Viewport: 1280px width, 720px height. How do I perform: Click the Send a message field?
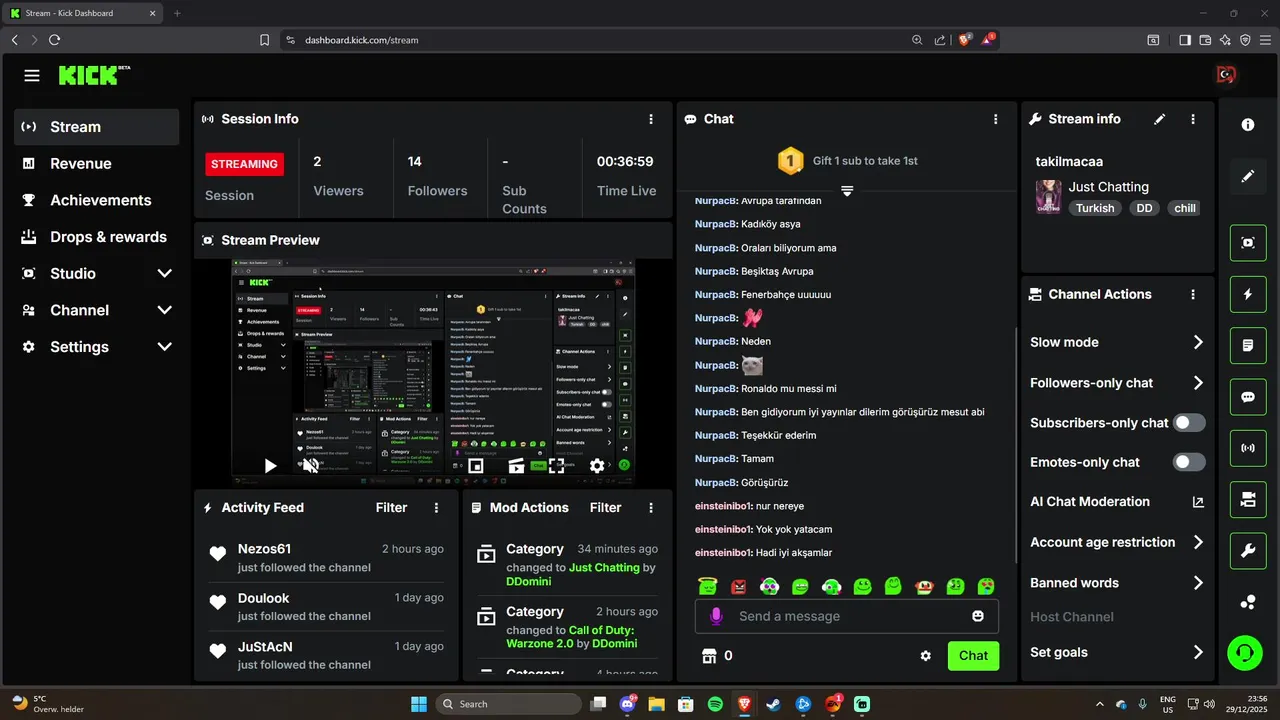847,616
